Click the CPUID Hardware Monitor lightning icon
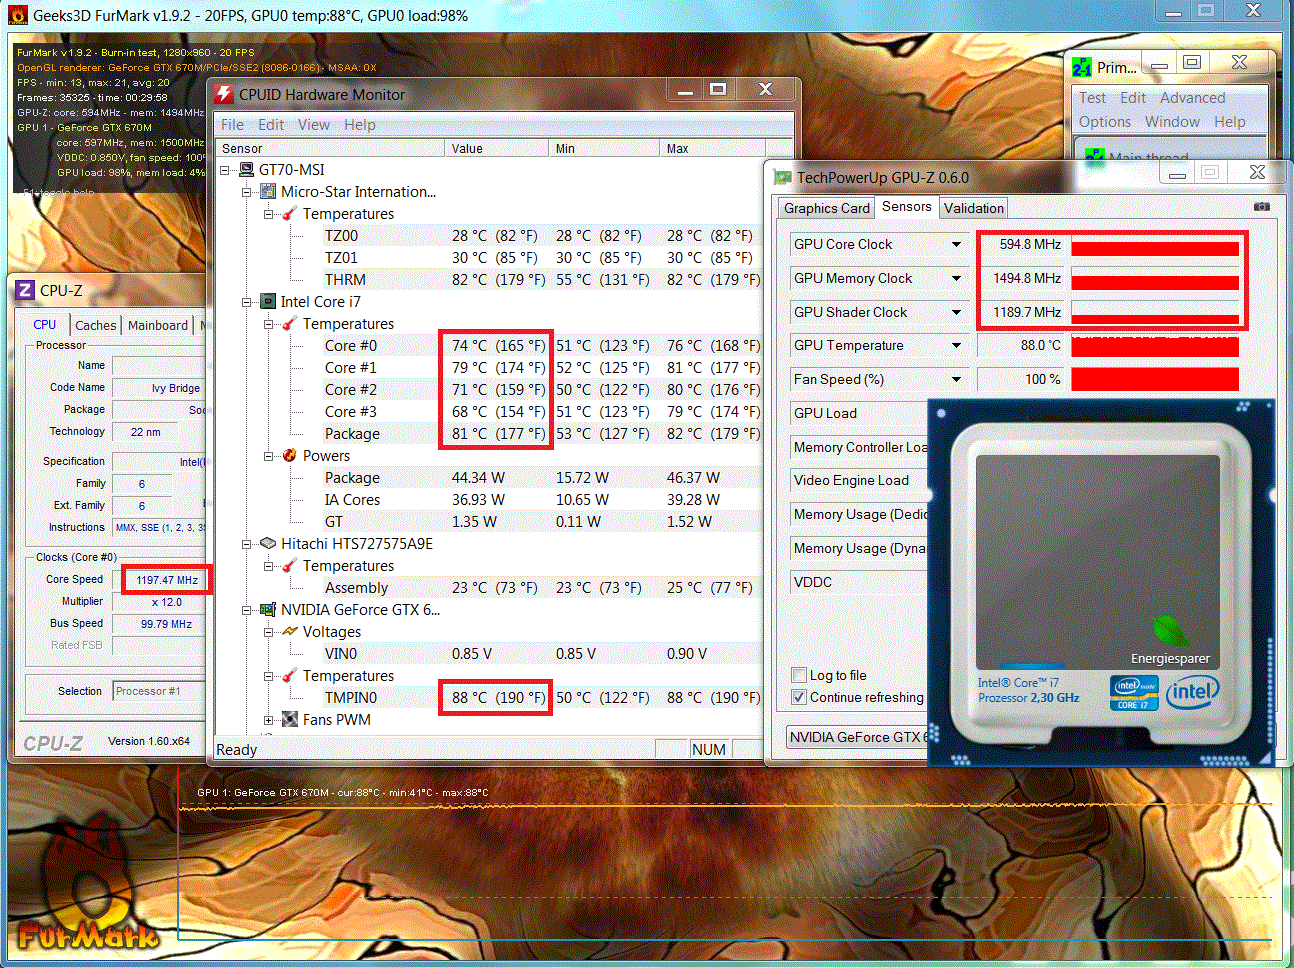Screen dimensions: 1294x968 224,94
